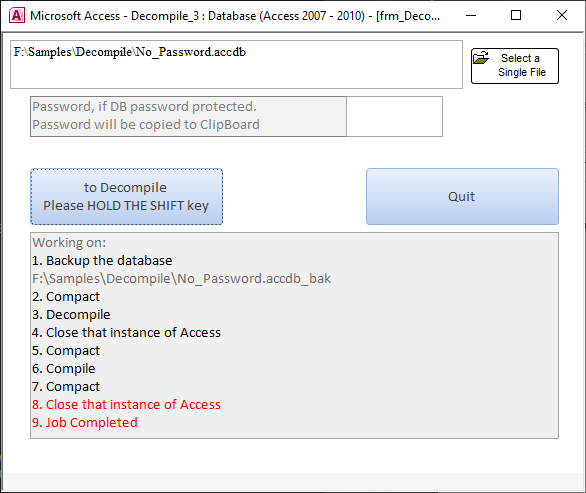The image size is (586, 493).
Task: Click the password instructions label
Action: tap(188, 117)
